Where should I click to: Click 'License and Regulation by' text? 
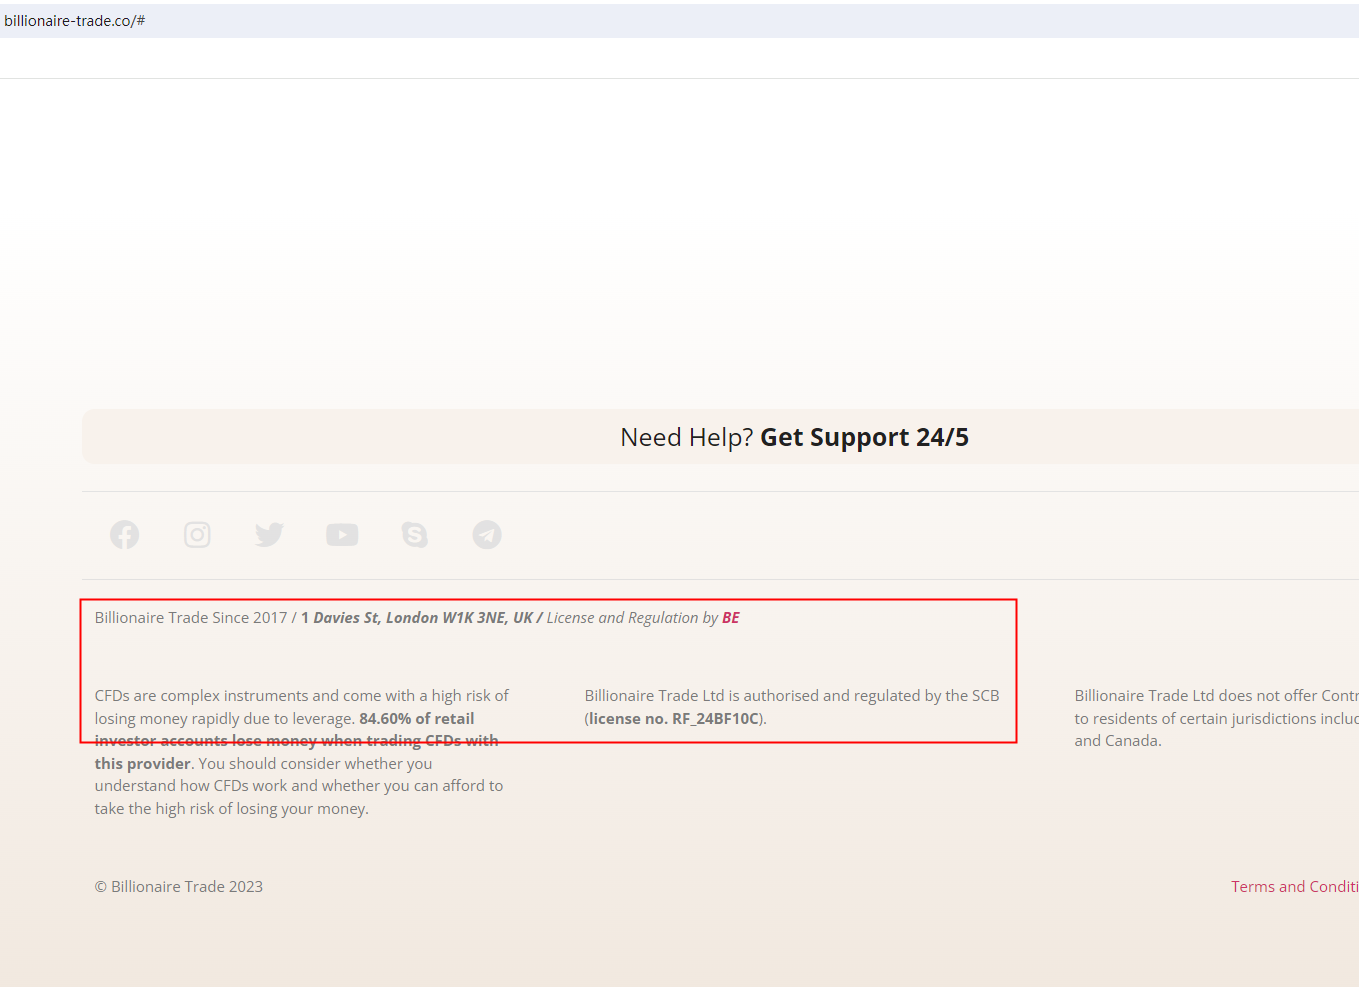(632, 618)
